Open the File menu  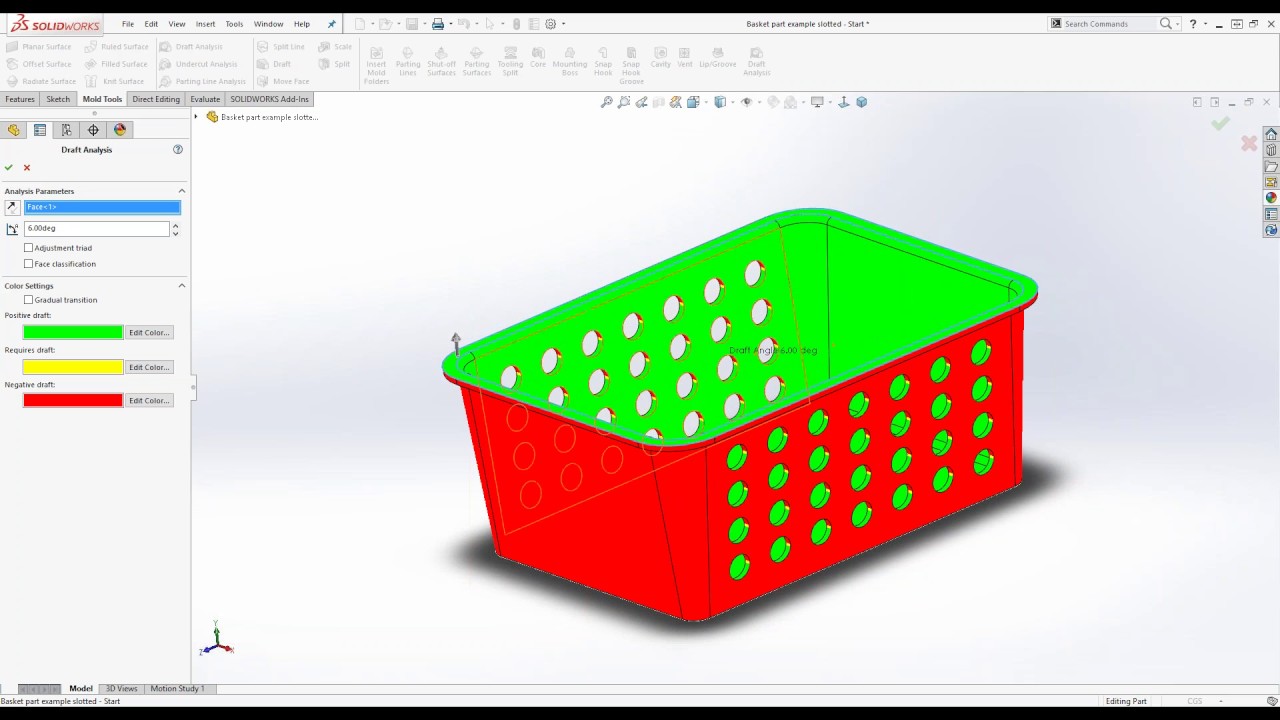pyautogui.click(x=128, y=24)
